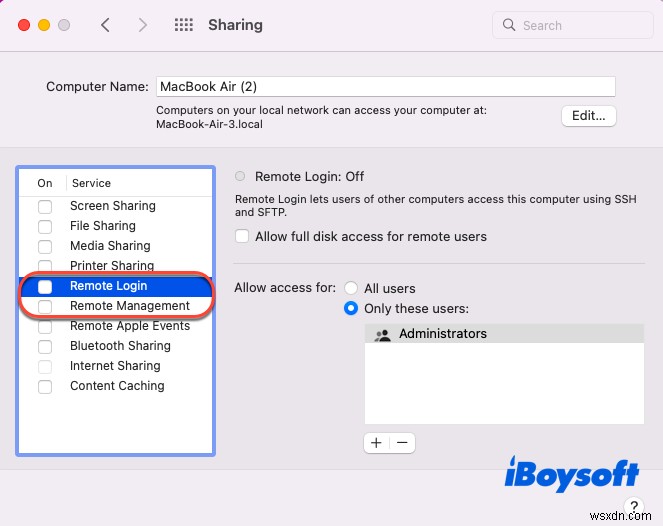Click the Remote Login: Off status indicator
663x526 pixels.
[240, 176]
